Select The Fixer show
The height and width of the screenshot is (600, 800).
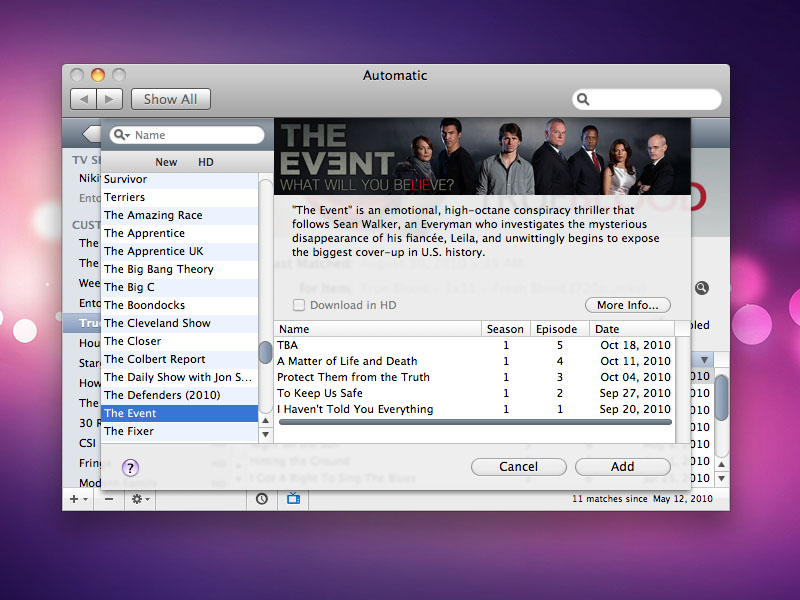coord(180,432)
